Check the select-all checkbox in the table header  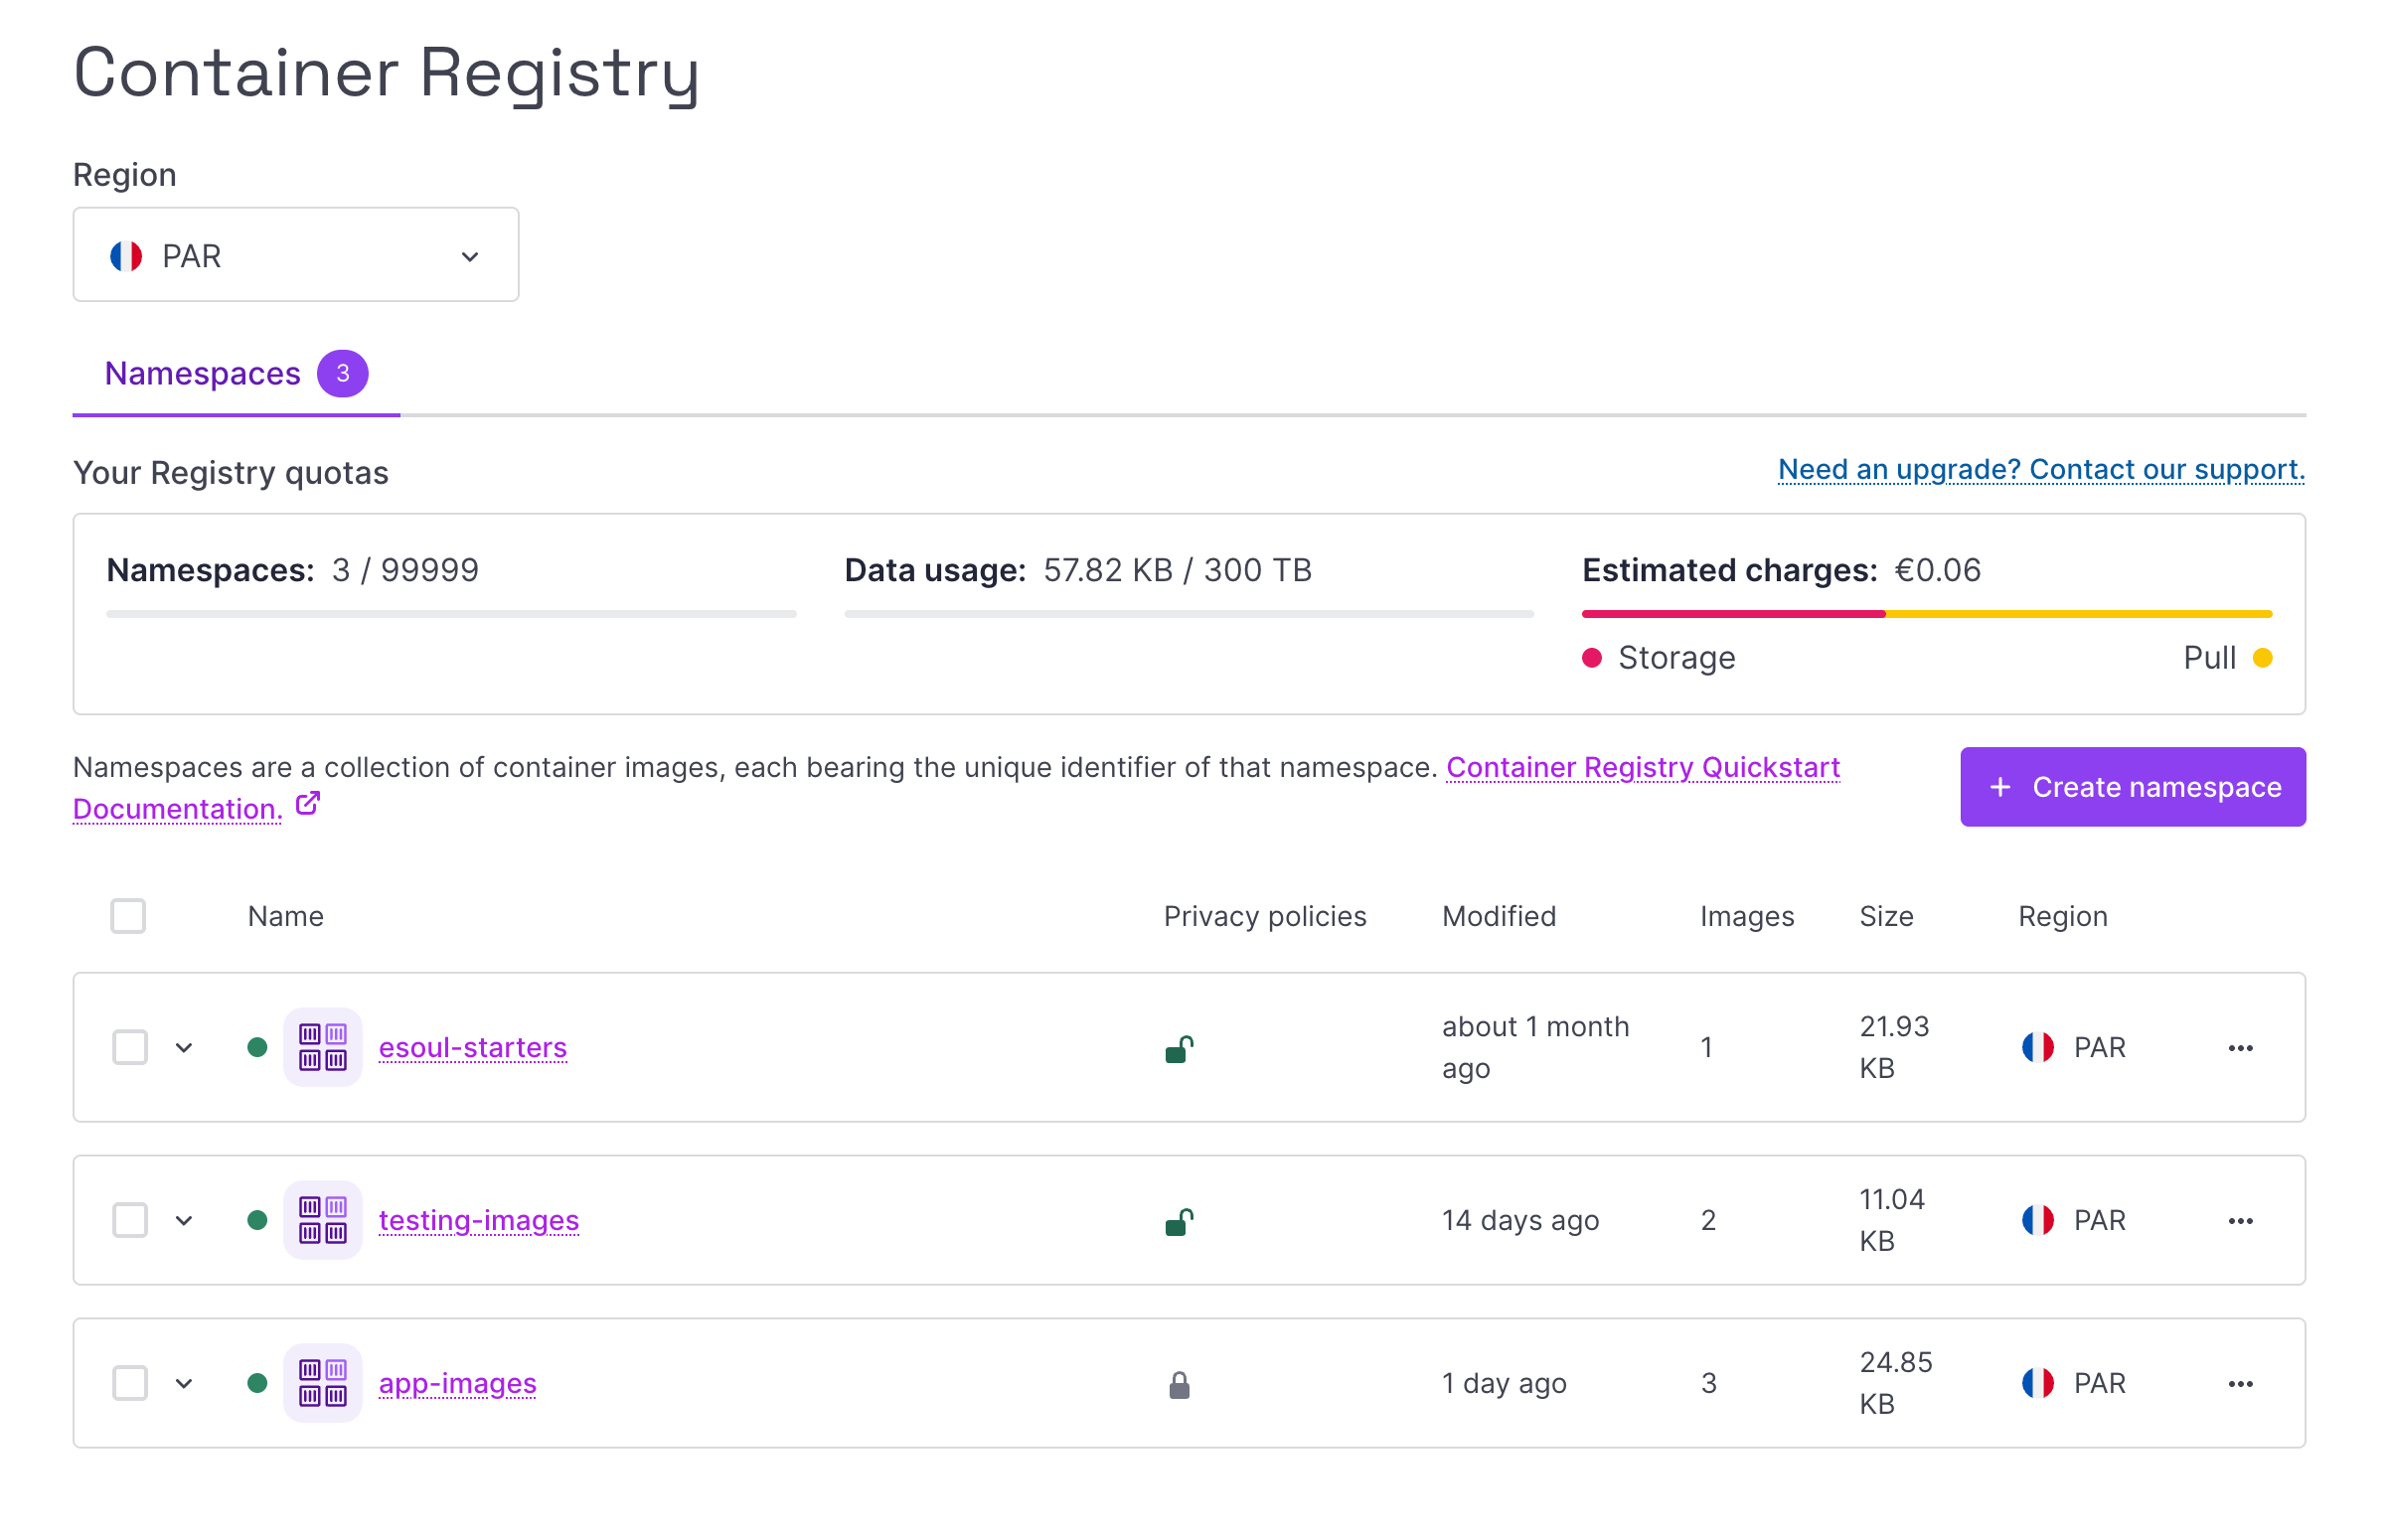click(x=128, y=915)
